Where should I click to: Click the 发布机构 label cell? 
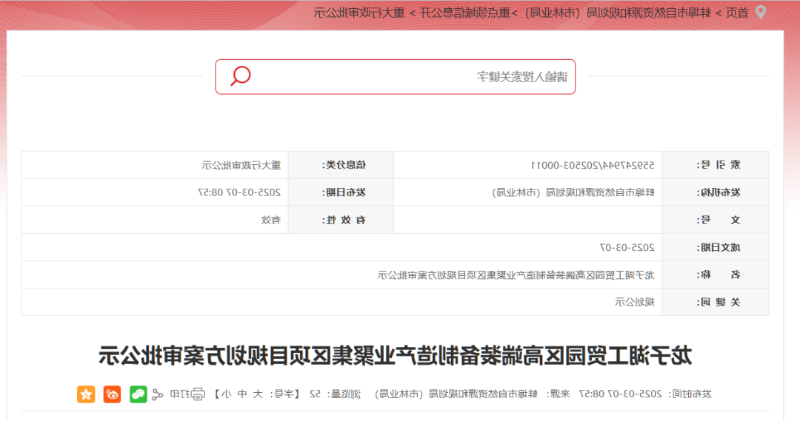point(715,192)
